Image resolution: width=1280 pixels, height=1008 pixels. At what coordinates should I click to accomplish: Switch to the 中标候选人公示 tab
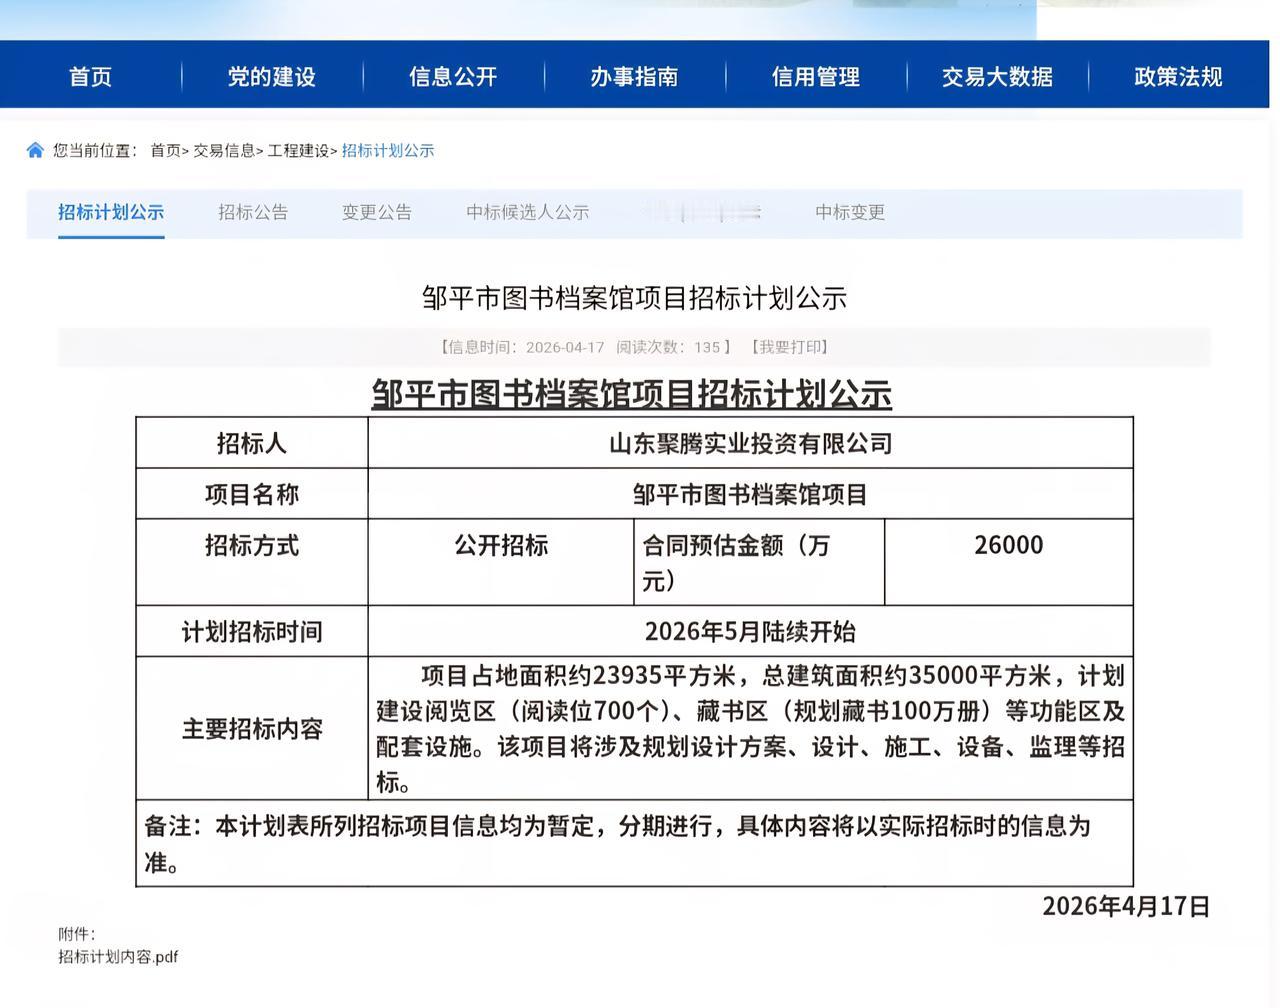528,212
